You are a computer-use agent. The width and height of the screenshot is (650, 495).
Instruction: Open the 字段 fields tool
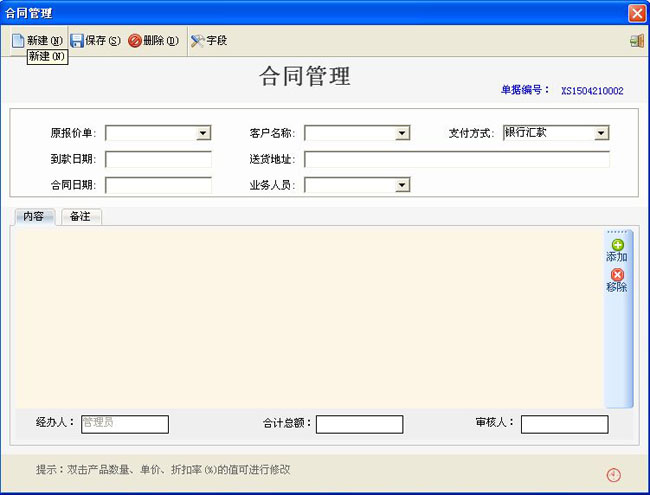coord(209,41)
